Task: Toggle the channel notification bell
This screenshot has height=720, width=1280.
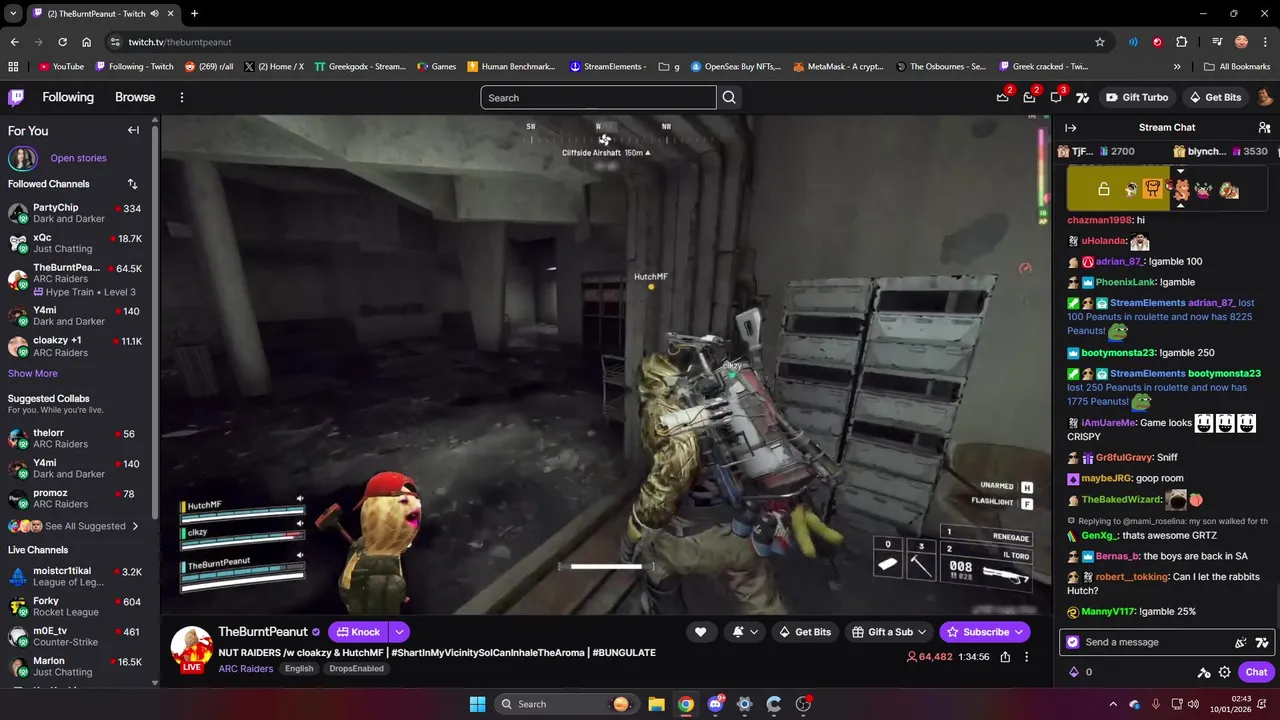Action: pos(738,632)
